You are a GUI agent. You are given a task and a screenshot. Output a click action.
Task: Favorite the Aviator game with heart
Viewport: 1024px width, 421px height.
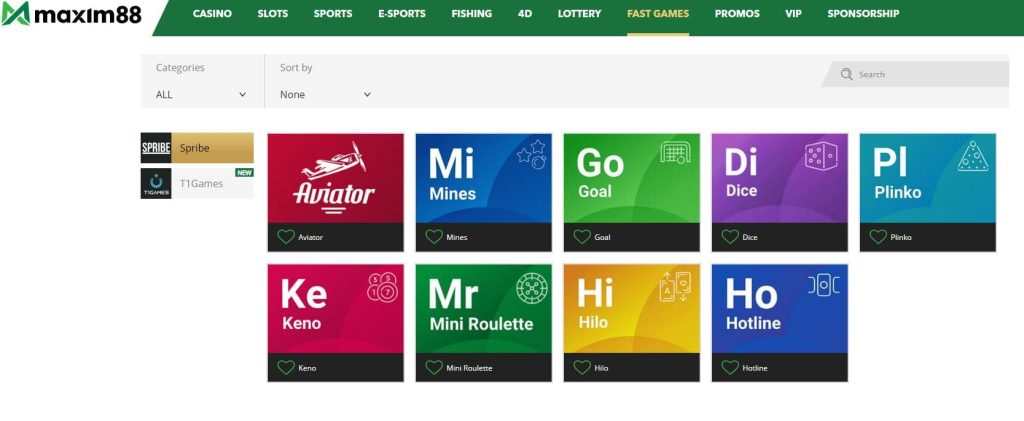click(x=286, y=237)
